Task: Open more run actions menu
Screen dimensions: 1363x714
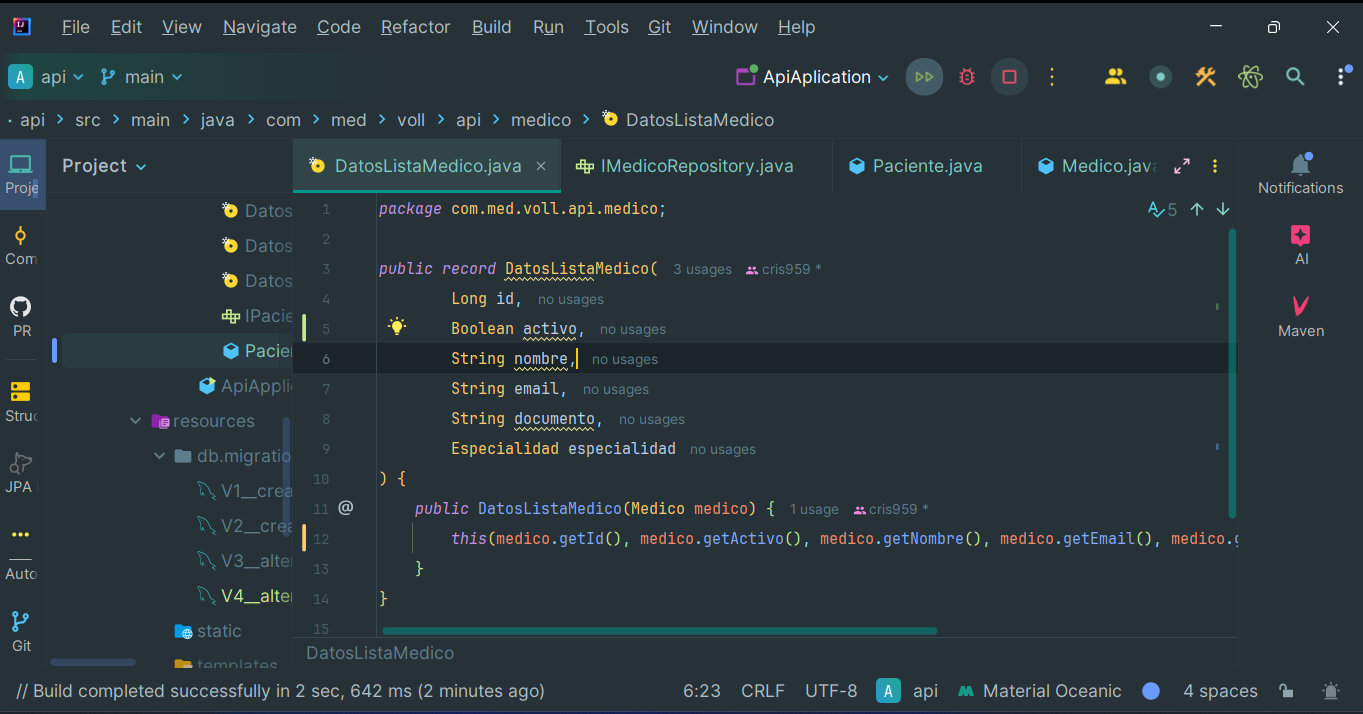Action: pyautogui.click(x=1052, y=77)
